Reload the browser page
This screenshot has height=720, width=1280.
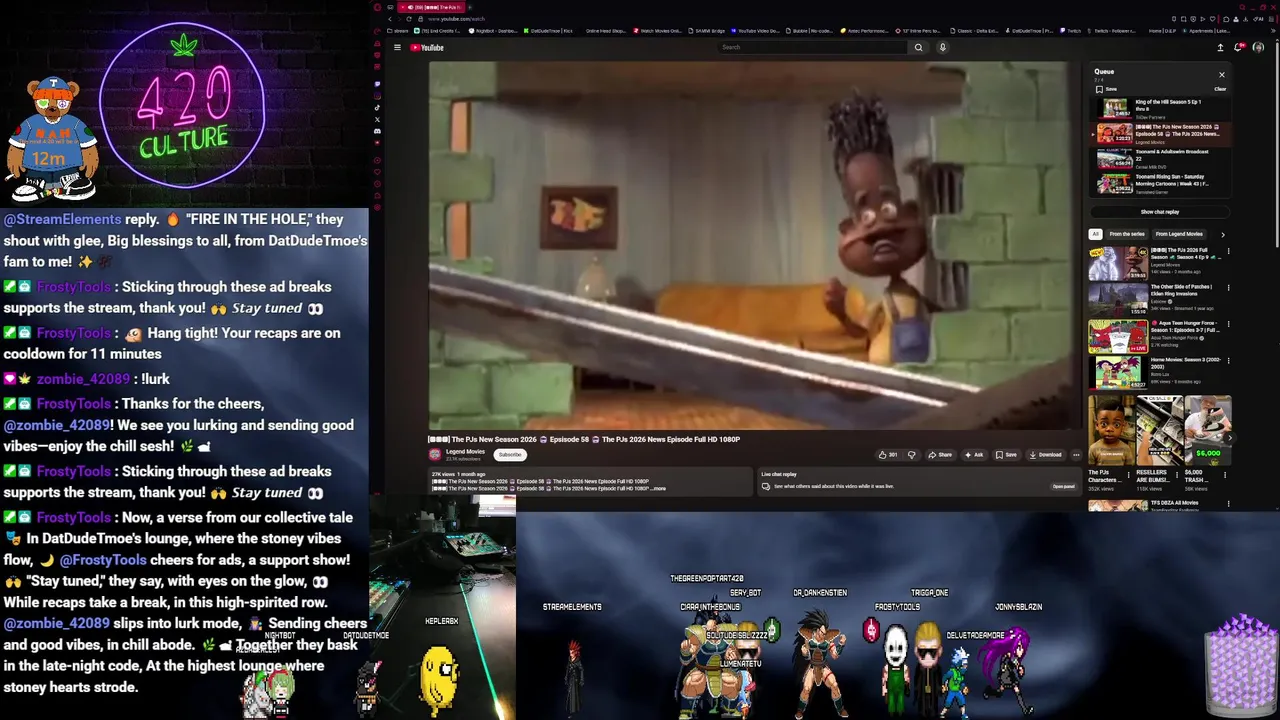pos(411,19)
